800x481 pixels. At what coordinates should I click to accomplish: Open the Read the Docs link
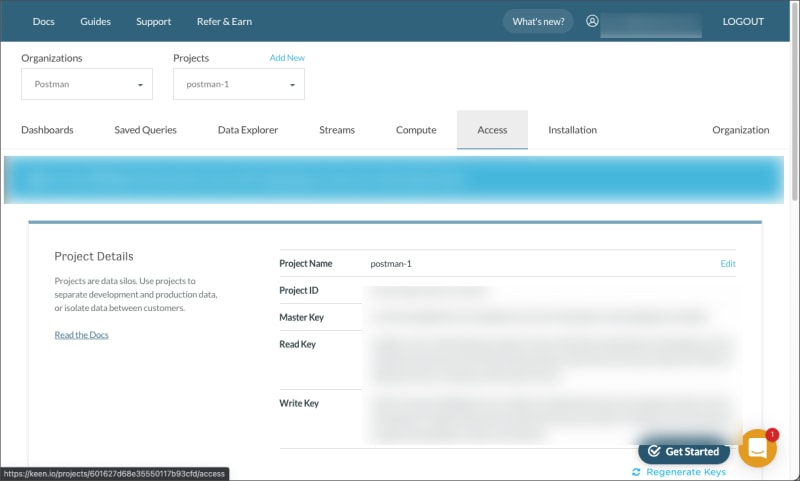pos(82,335)
